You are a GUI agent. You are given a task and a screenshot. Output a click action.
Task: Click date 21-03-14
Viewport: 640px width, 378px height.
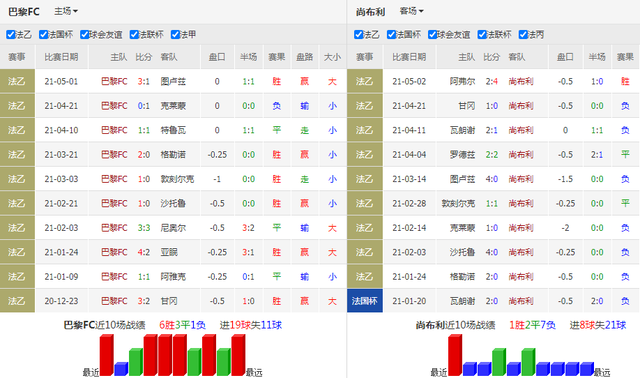tap(409, 179)
